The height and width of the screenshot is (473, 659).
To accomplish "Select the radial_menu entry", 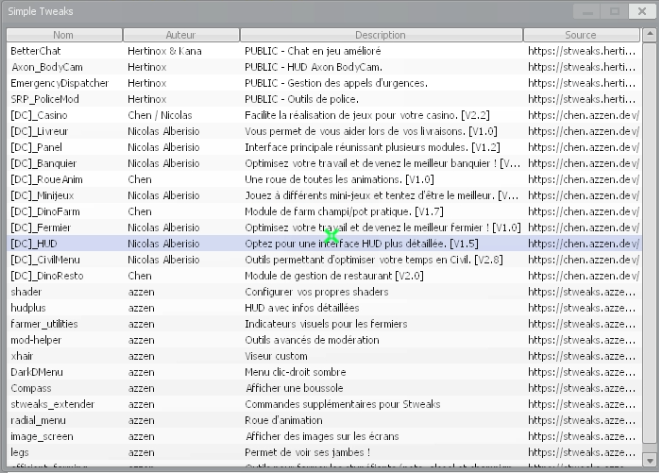I will (x=37, y=420).
